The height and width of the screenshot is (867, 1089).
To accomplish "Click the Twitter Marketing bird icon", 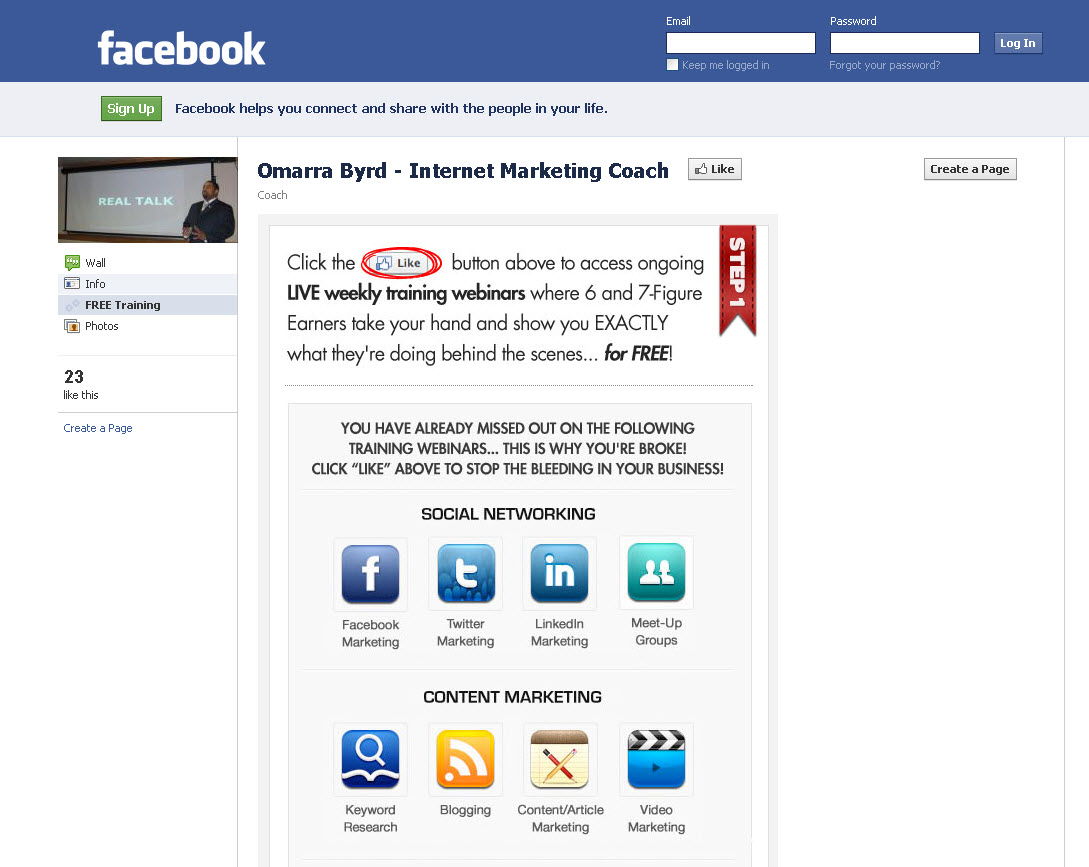I will [465, 573].
